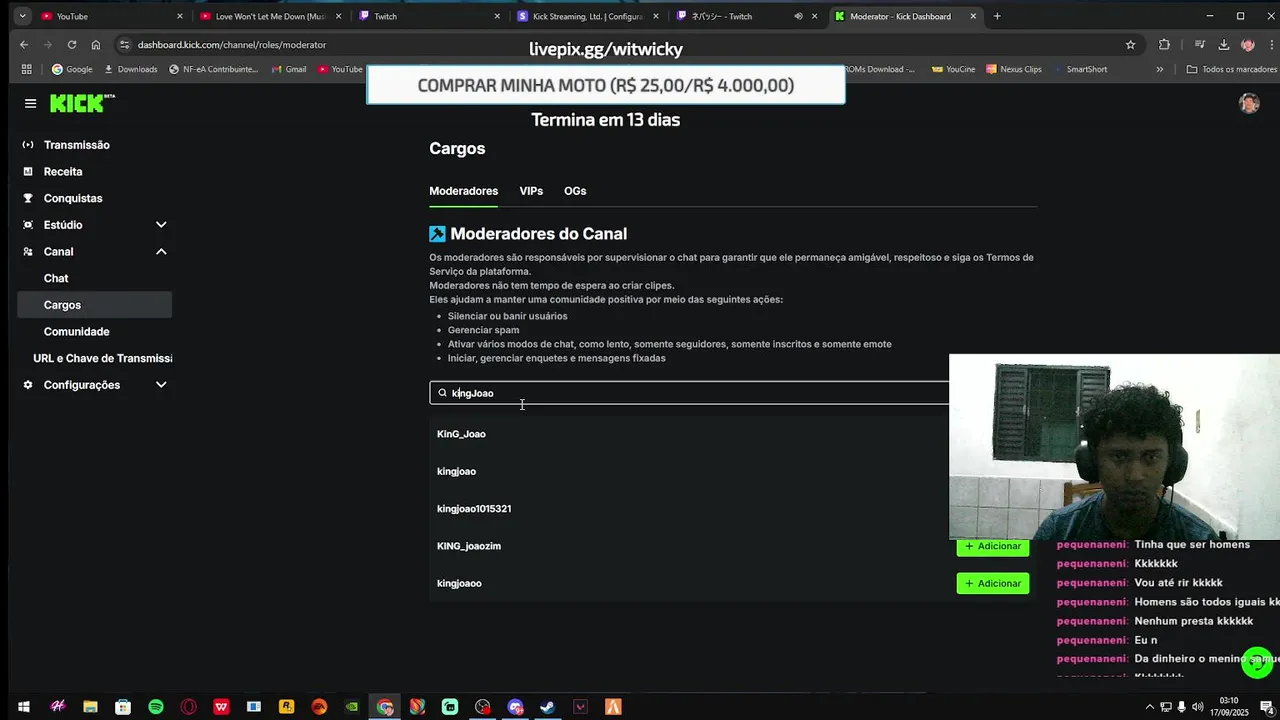Open the Todos os marcadores folder
Viewport: 1280px width, 720px height.
pos(1231,69)
